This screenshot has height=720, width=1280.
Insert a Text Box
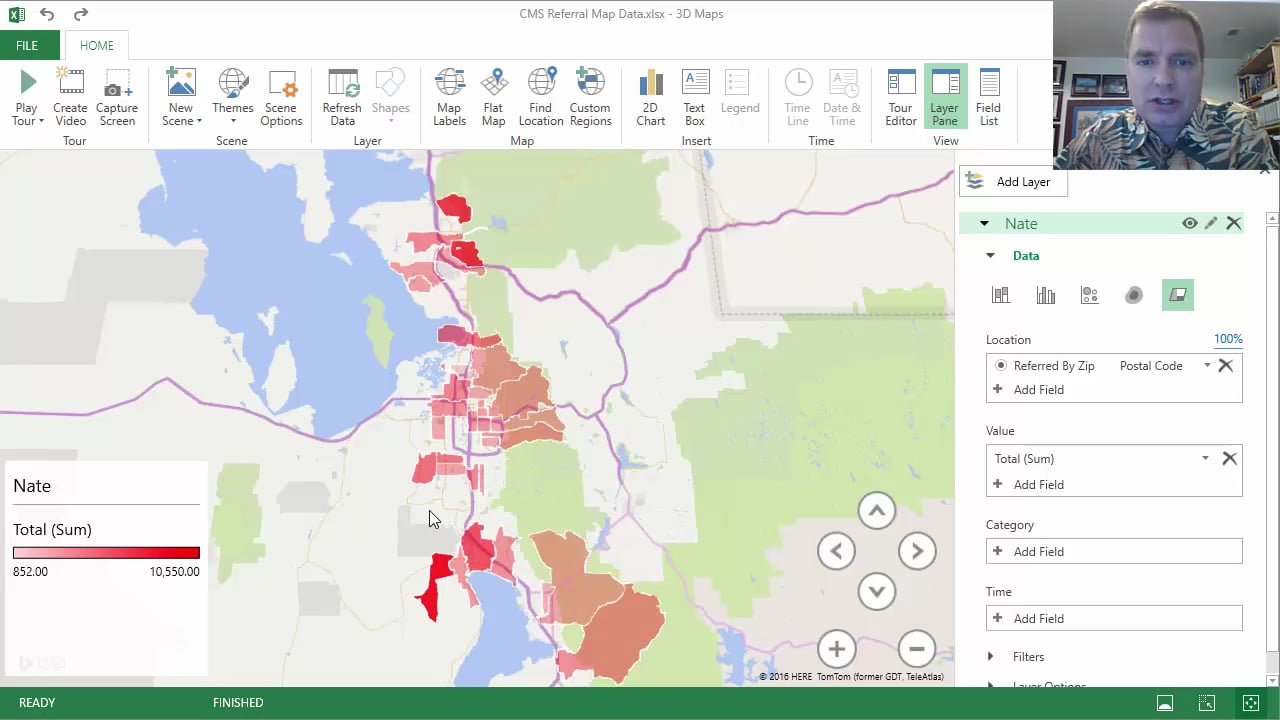coord(694,98)
